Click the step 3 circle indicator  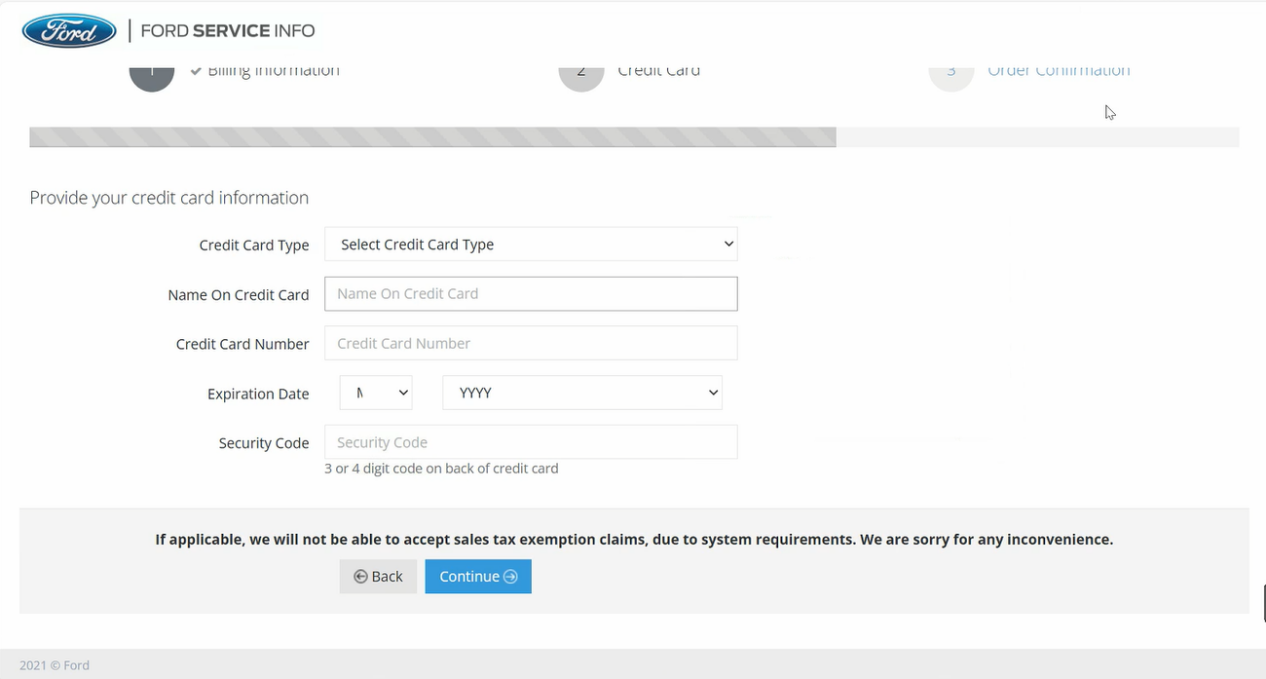point(951,75)
